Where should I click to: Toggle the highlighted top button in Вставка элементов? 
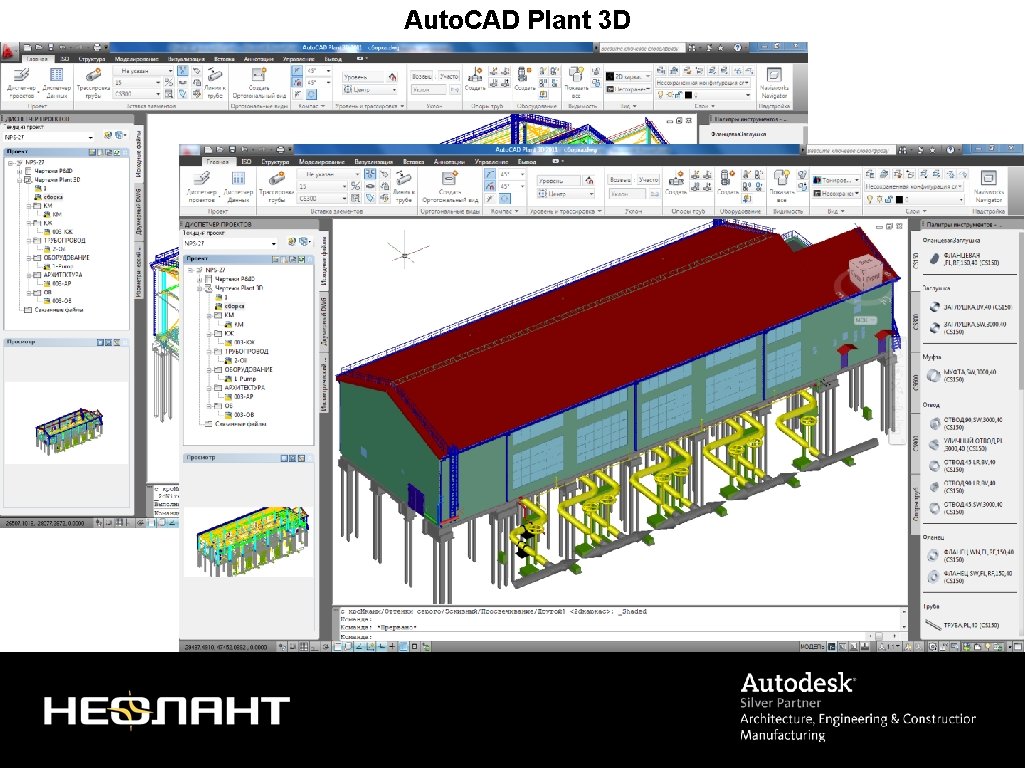(370, 174)
